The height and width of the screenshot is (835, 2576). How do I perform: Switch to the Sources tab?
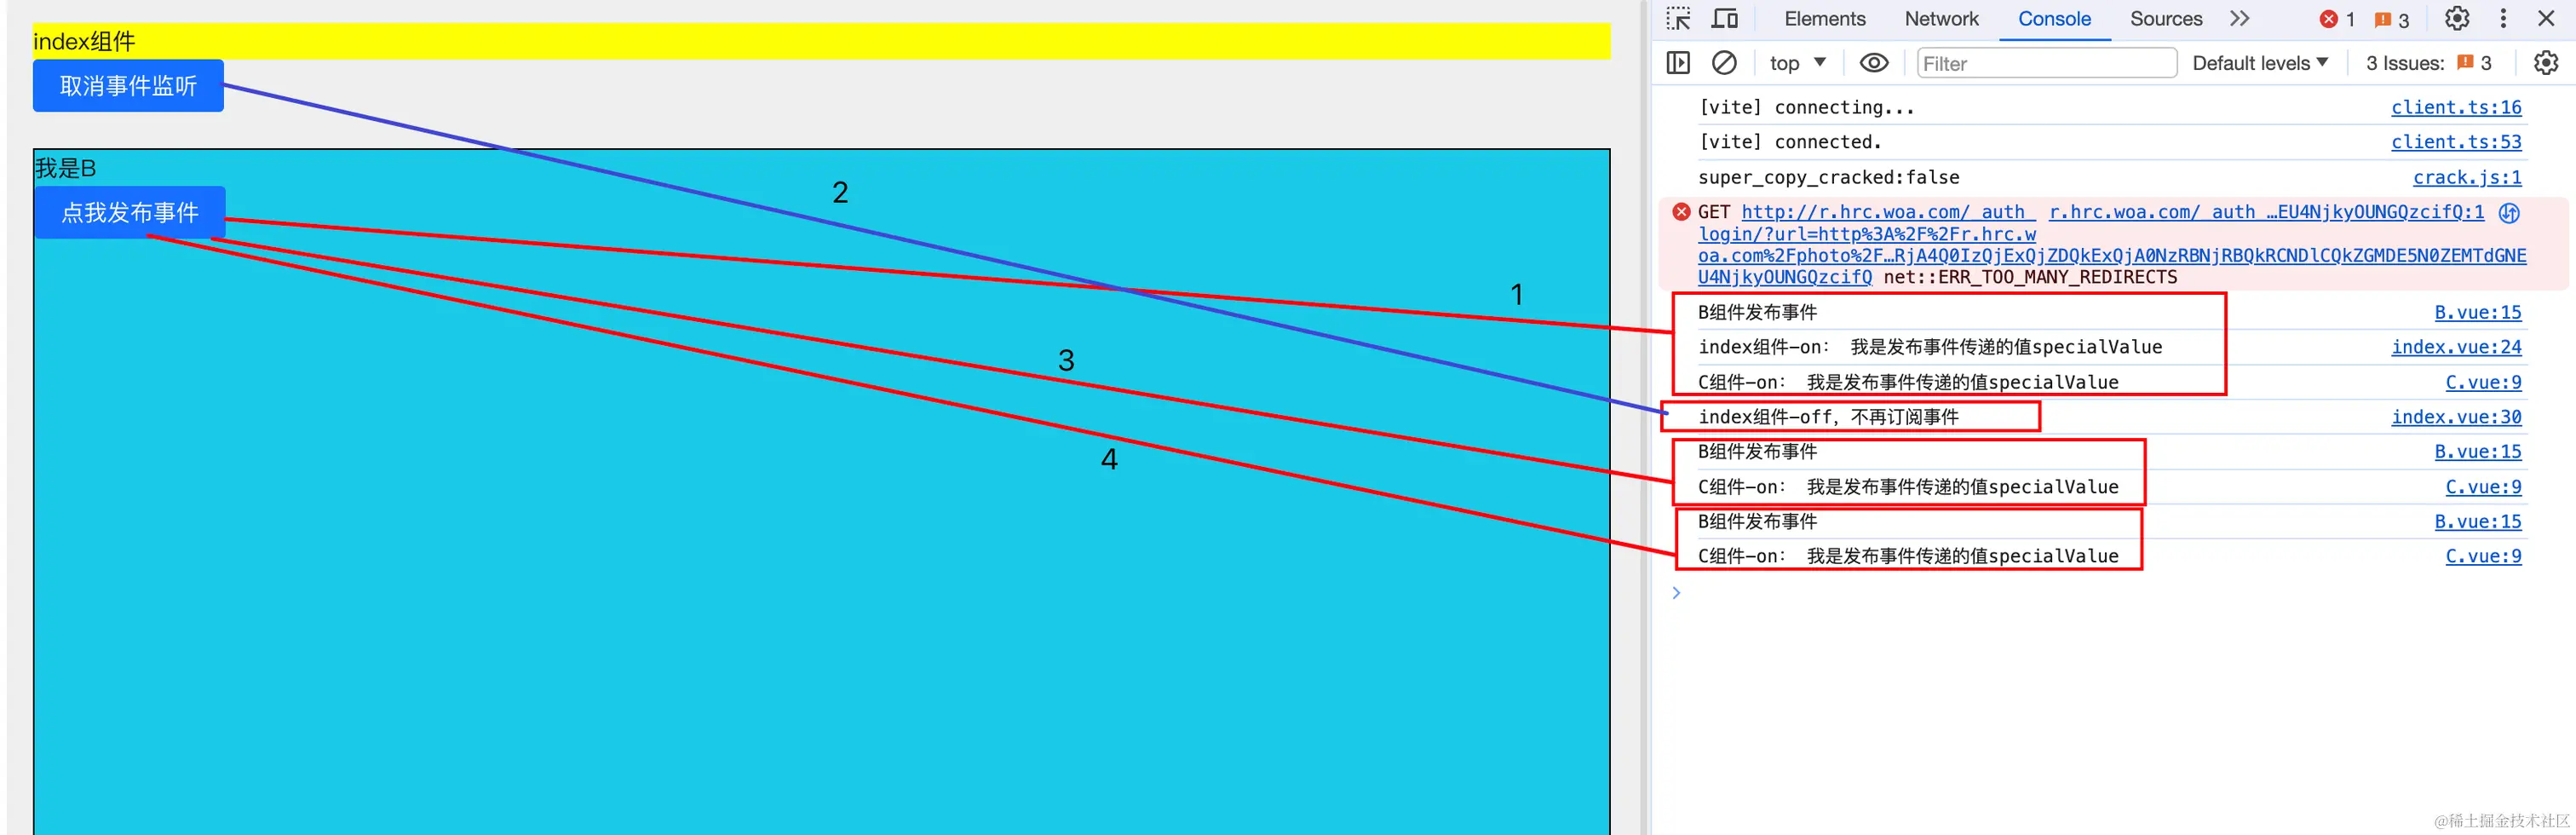coord(2166,19)
